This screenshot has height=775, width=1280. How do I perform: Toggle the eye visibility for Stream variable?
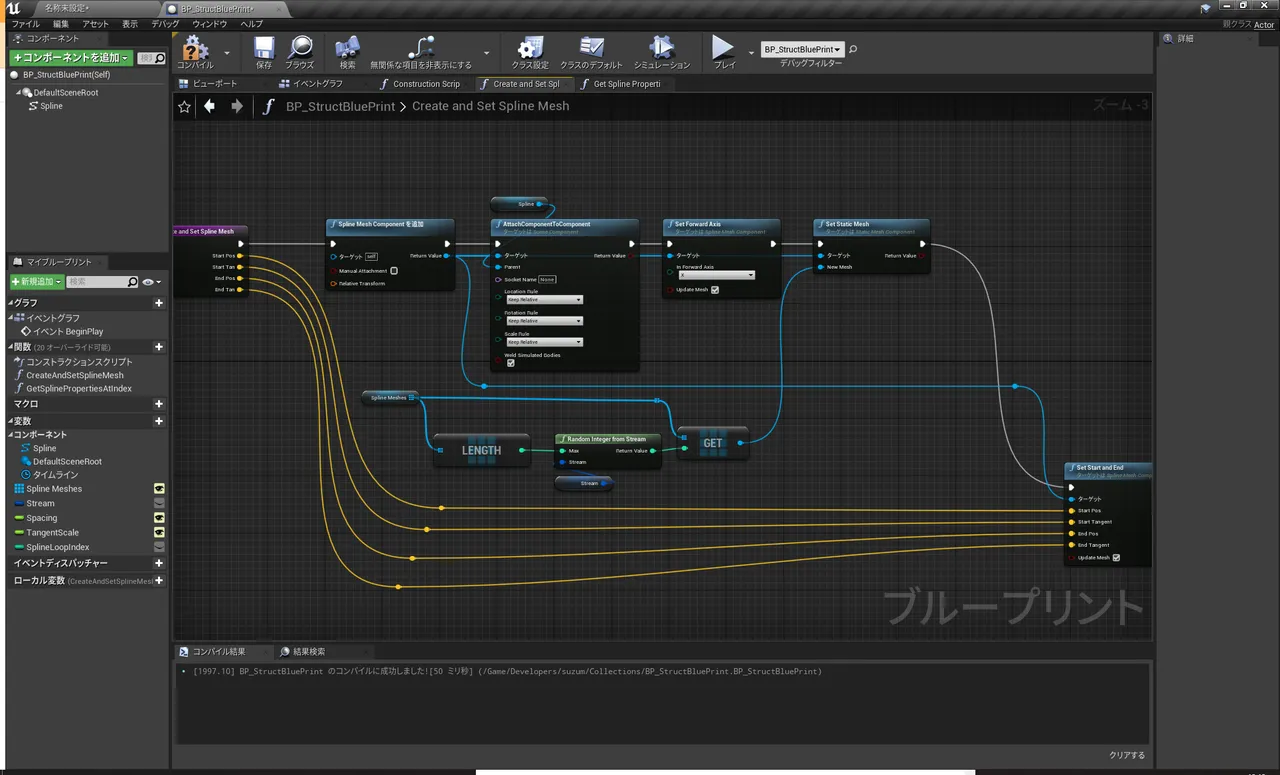coord(158,503)
